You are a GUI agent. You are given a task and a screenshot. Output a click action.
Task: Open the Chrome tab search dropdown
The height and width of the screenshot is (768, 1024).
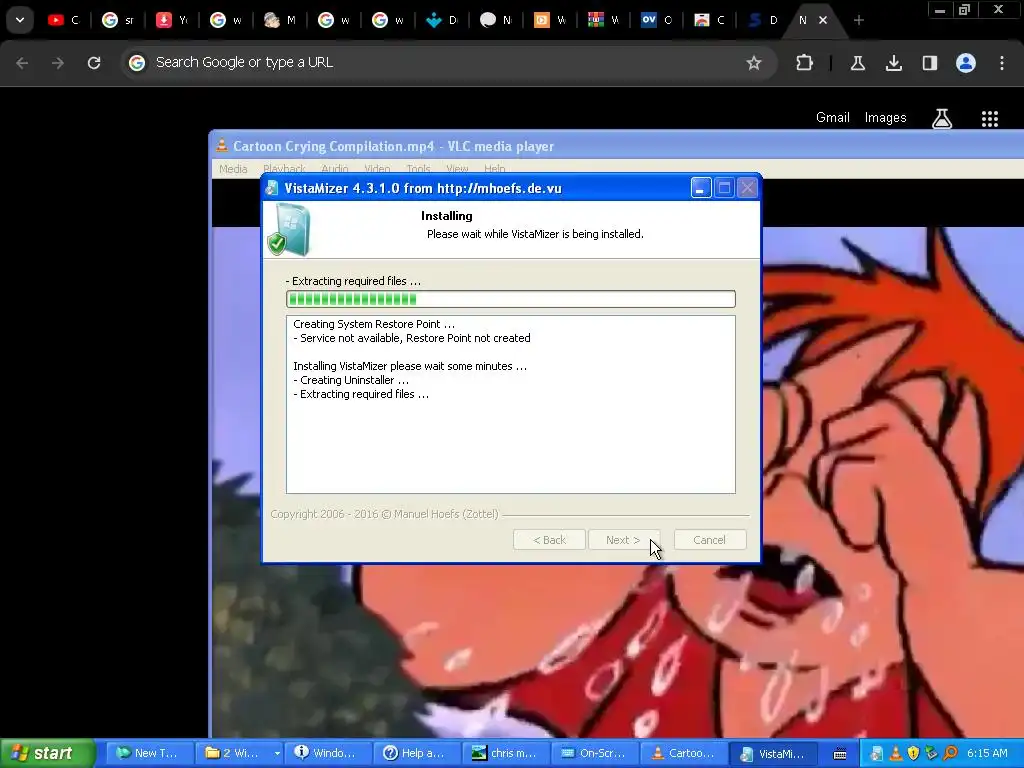(x=20, y=20)
